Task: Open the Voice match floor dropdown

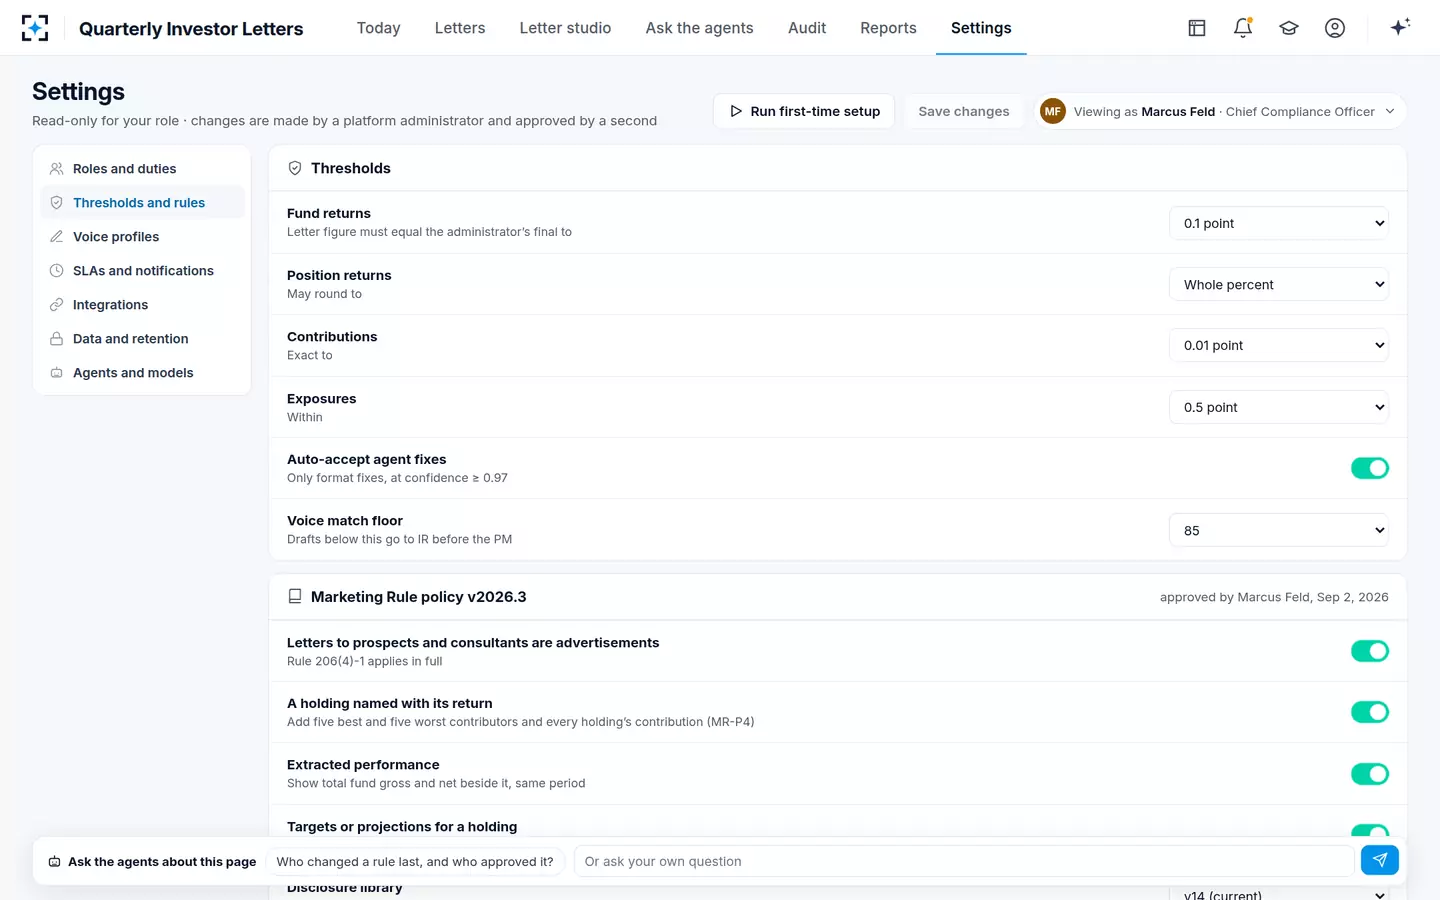Action: point(1279,530)
